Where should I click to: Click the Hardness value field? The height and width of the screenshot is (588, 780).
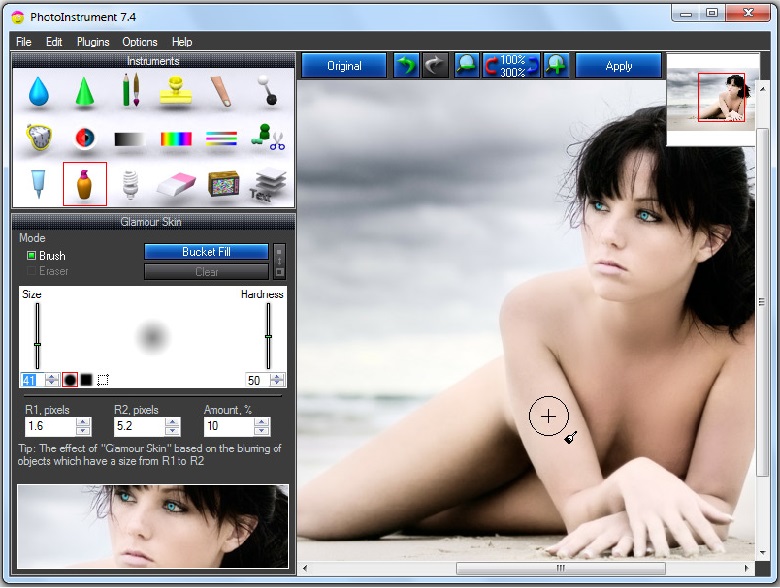pos(257,381)
